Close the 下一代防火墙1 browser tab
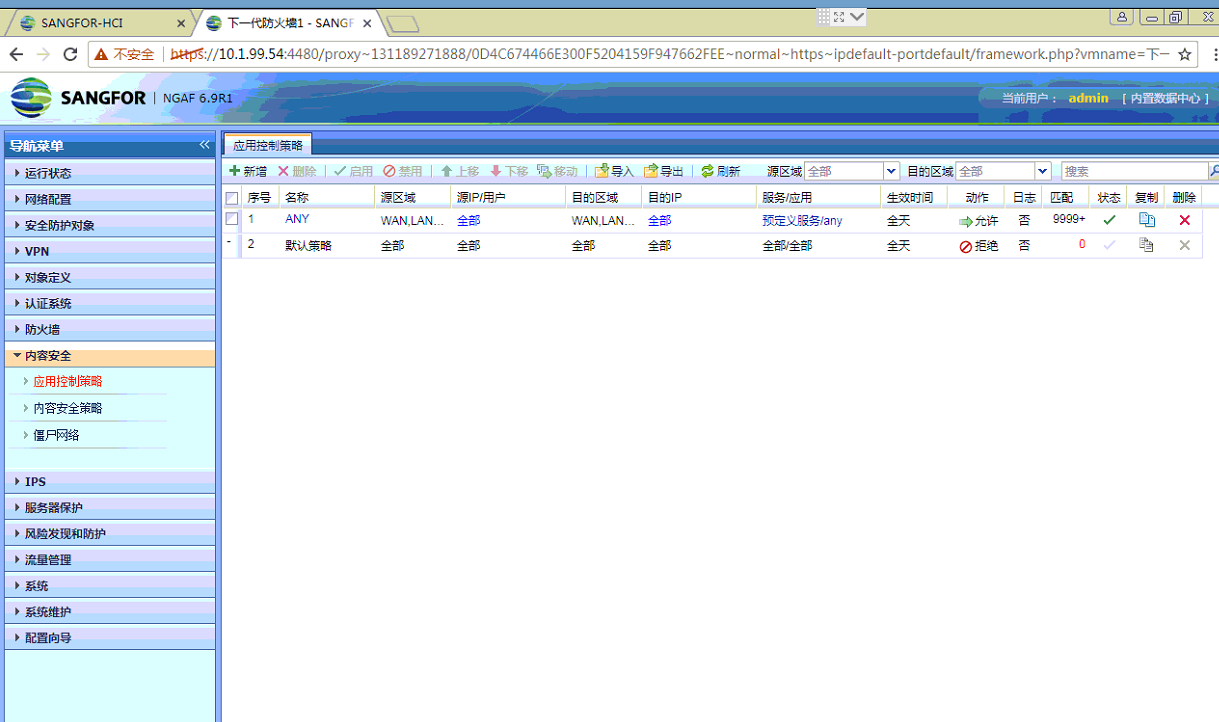This screenshot has height=722, width=1219. (367, 23)
